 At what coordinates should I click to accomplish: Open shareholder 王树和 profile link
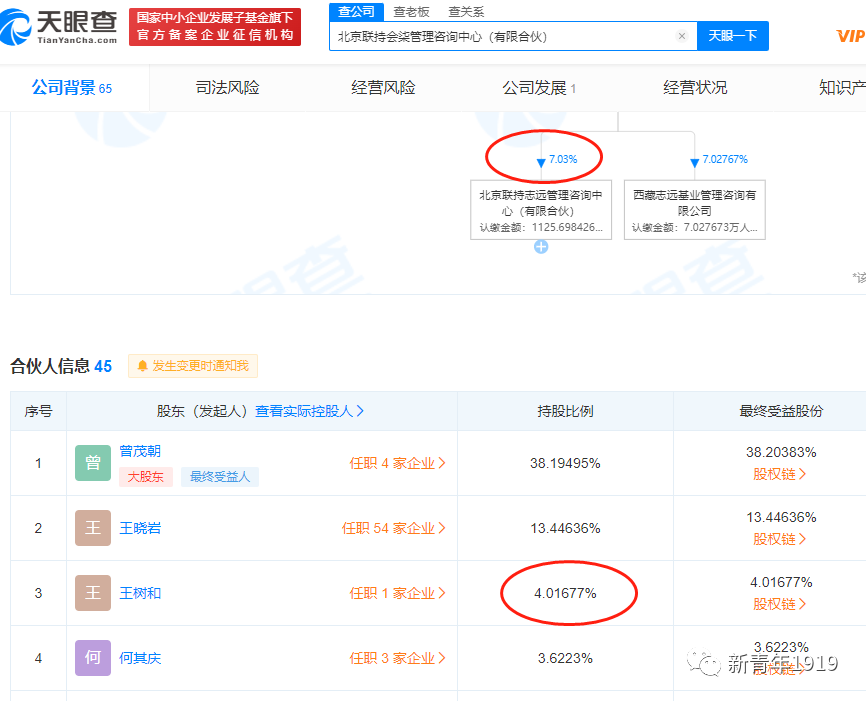point(140,593)
